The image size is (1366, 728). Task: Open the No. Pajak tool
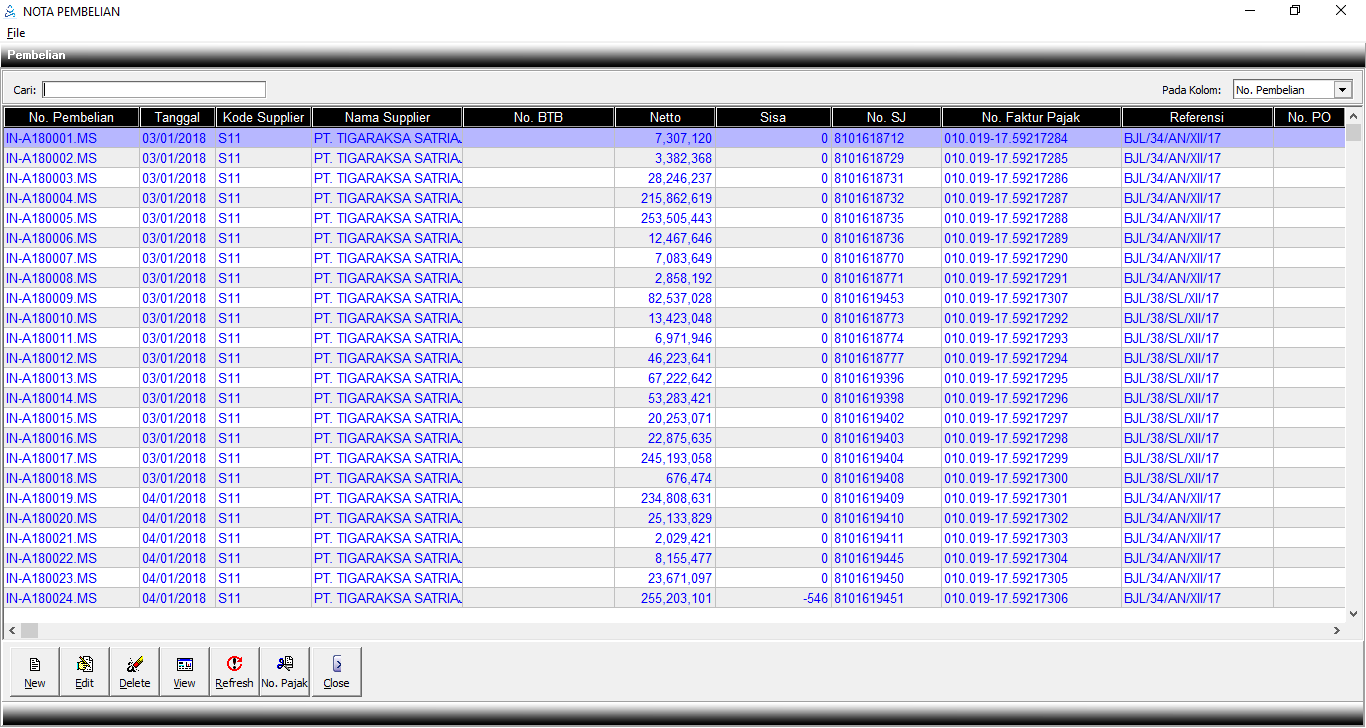[x=285, y=671]
